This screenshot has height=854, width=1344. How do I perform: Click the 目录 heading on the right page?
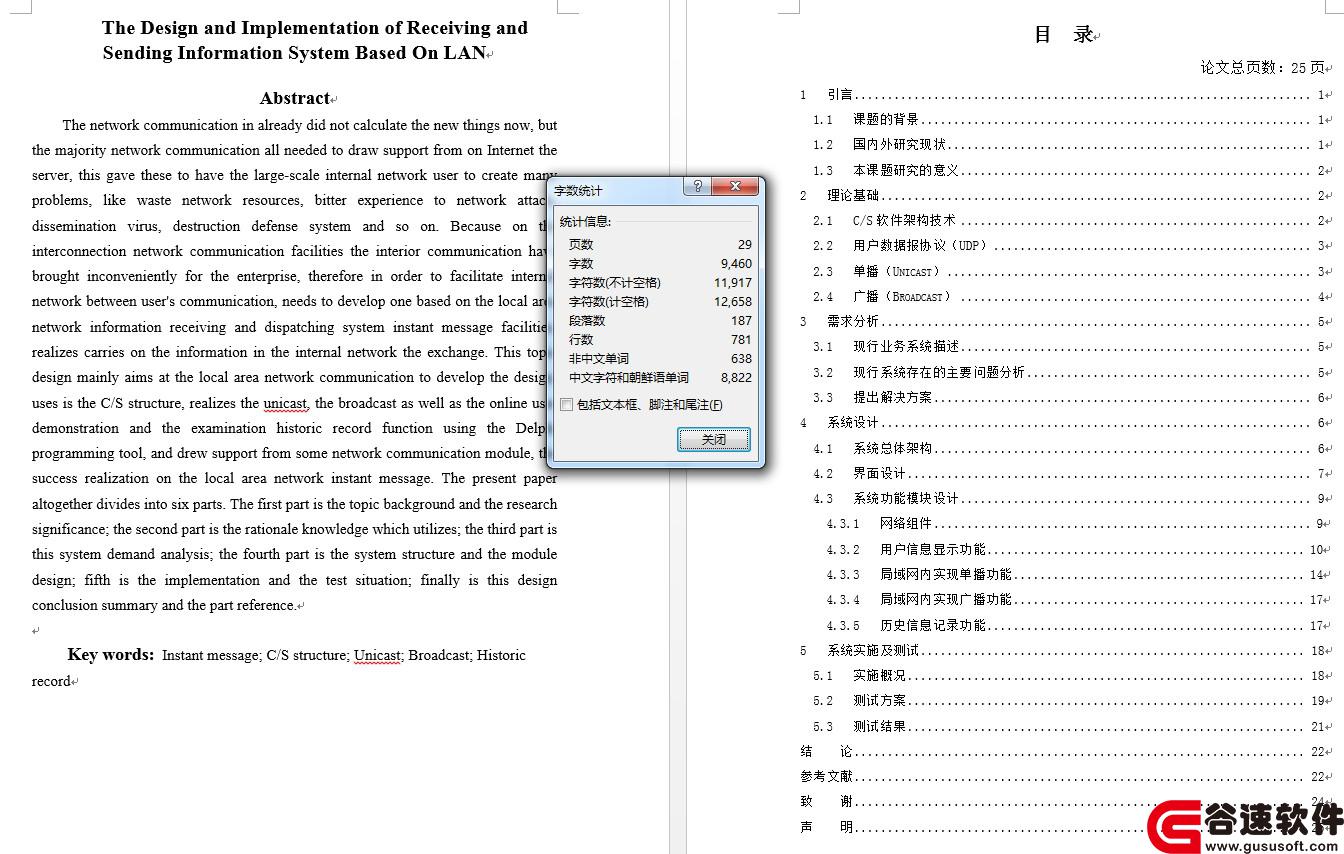tap(1064, 35)
